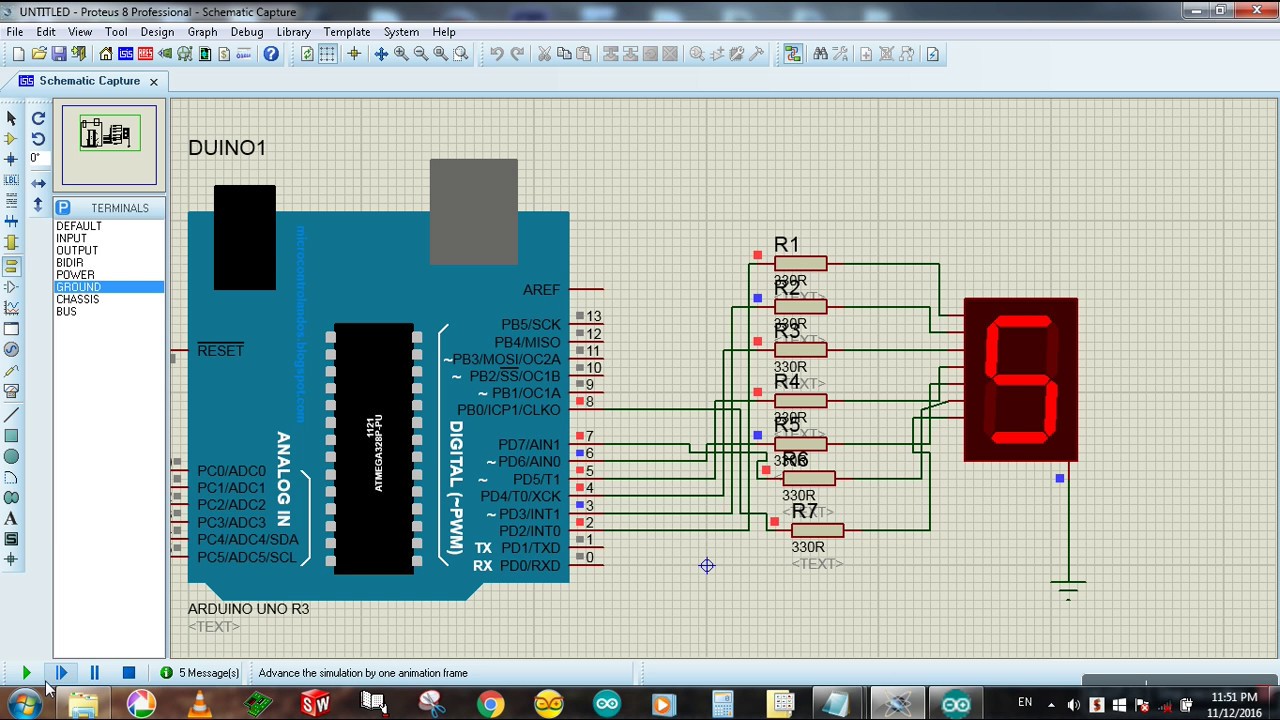Click the Rotate Clockwise icon

pos(38,118)
